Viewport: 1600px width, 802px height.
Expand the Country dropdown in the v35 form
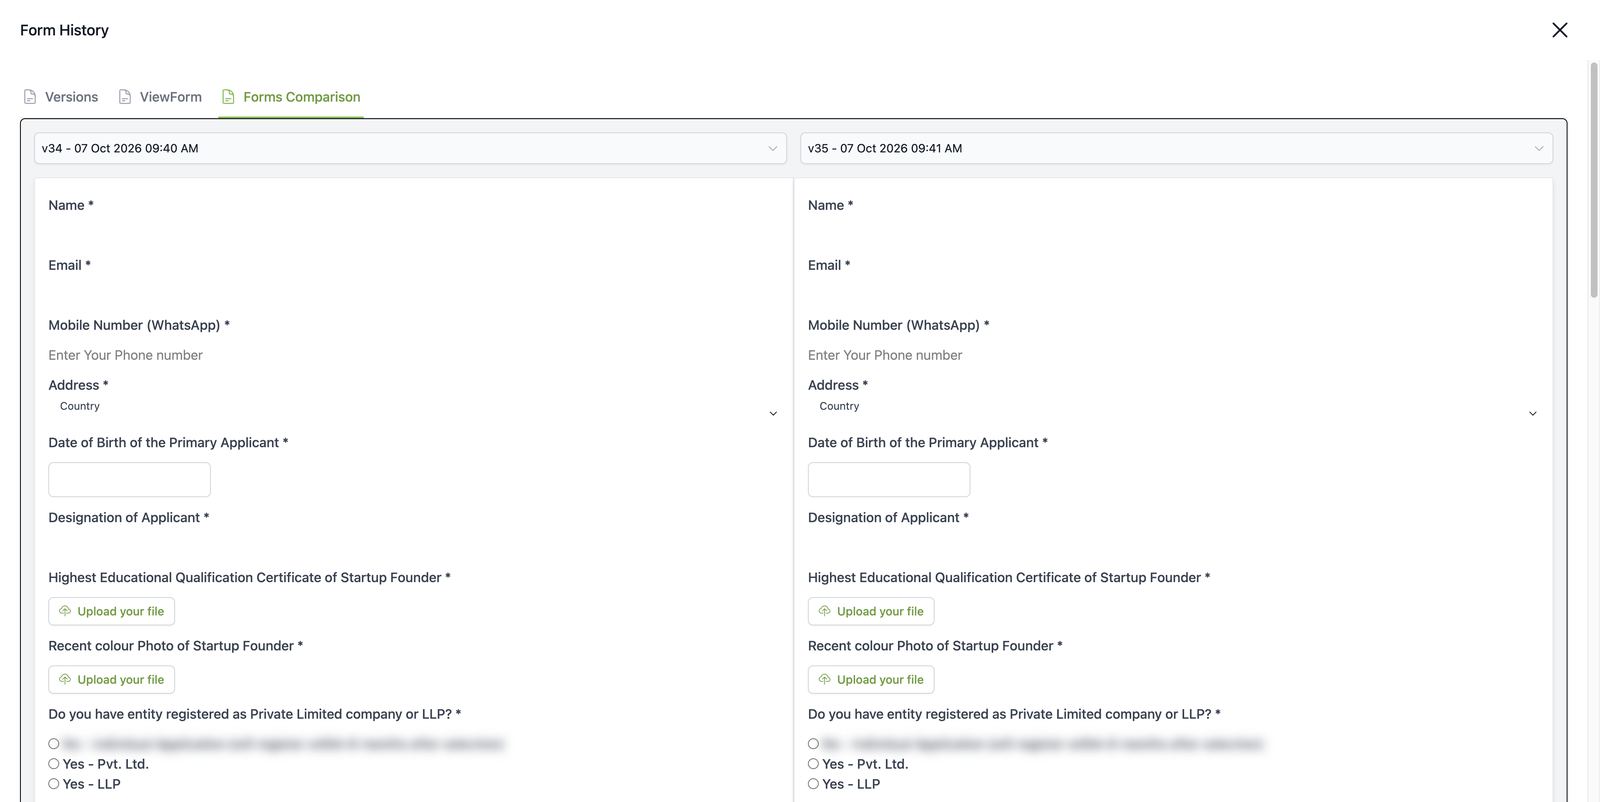(1174, 407)
